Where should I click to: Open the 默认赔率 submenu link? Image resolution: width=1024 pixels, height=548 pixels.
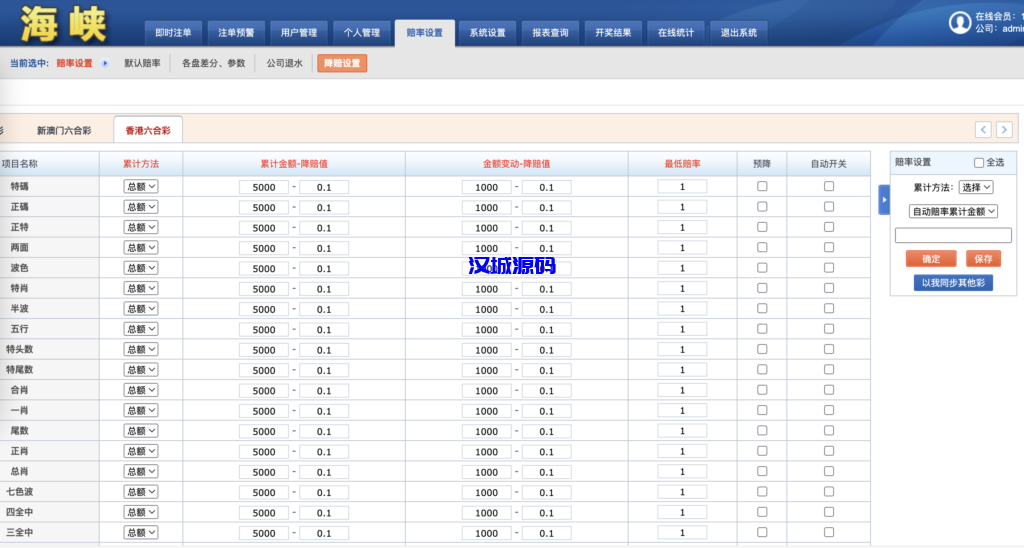142,63
